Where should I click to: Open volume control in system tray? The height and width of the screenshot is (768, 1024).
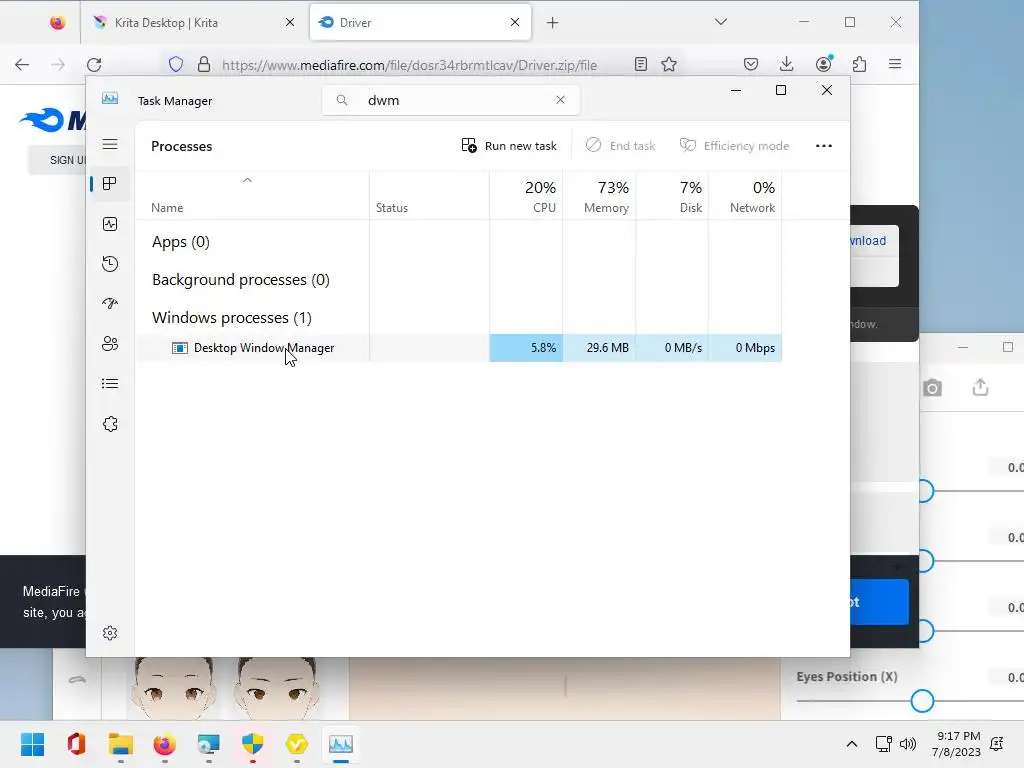pyautogui.click(x=908, y=744)
